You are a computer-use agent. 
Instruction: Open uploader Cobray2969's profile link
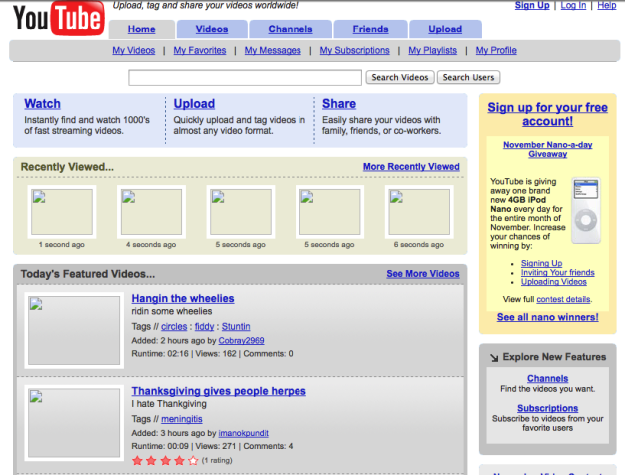coord(244,340)
